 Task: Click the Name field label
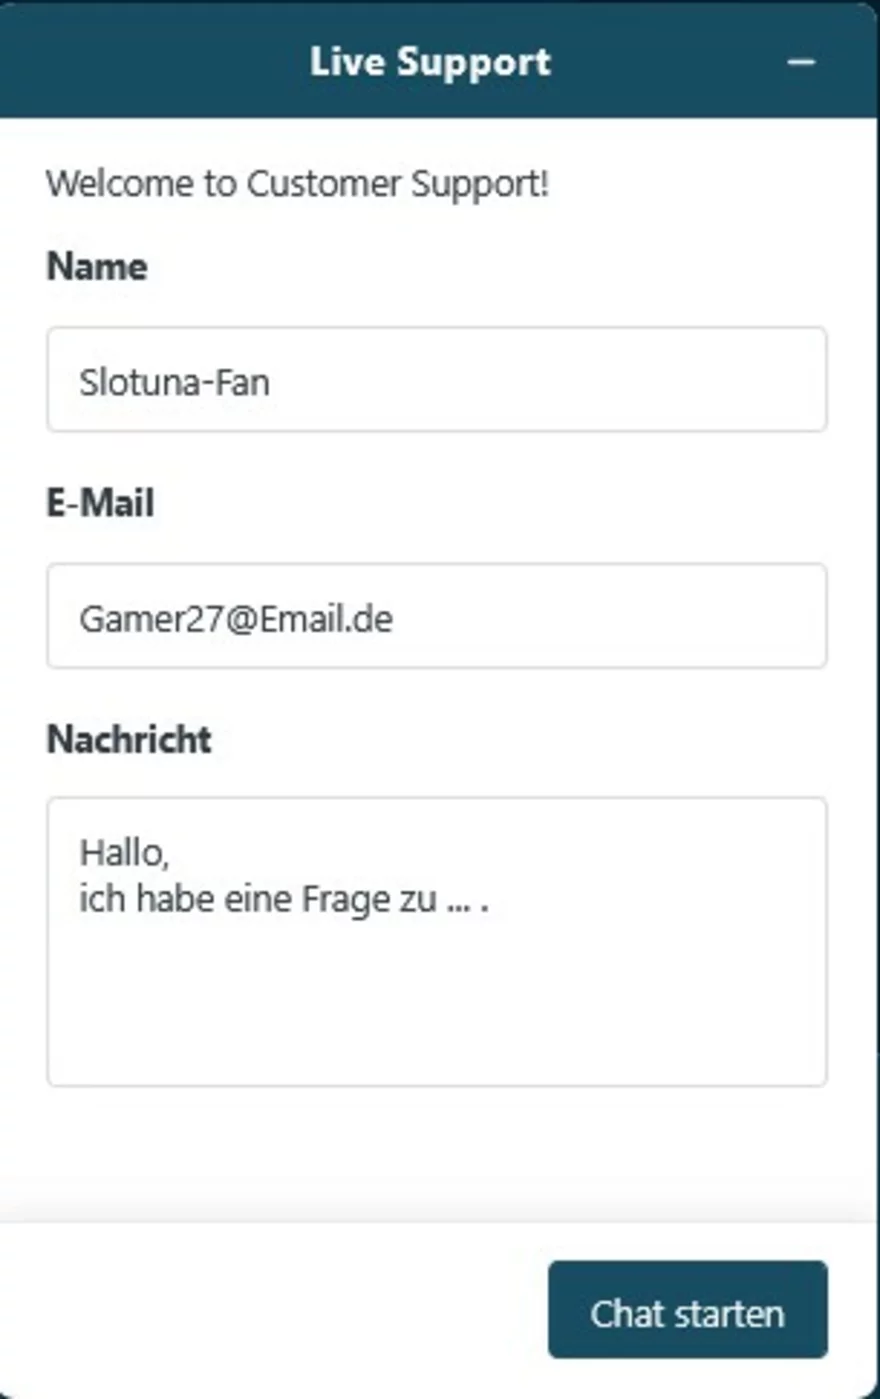[x=97, y=267]
